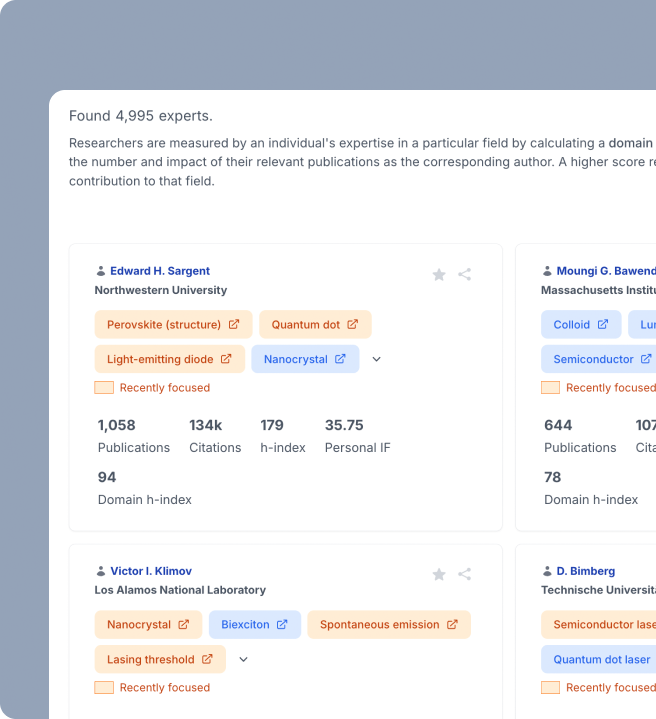Viewport: 656px width, 719px height.
Task: Open external link icon on Semiconductor tag
Action: [x=646, y=359]
